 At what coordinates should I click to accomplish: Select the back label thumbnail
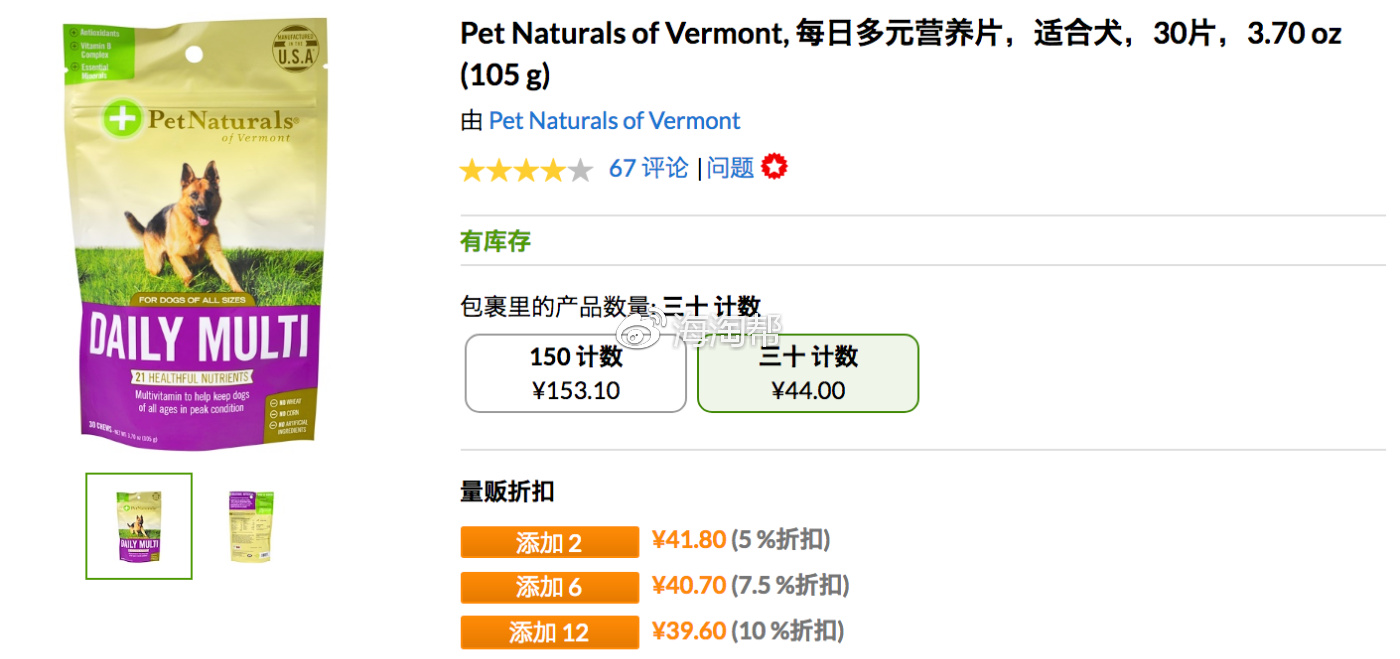pos(251,526)
